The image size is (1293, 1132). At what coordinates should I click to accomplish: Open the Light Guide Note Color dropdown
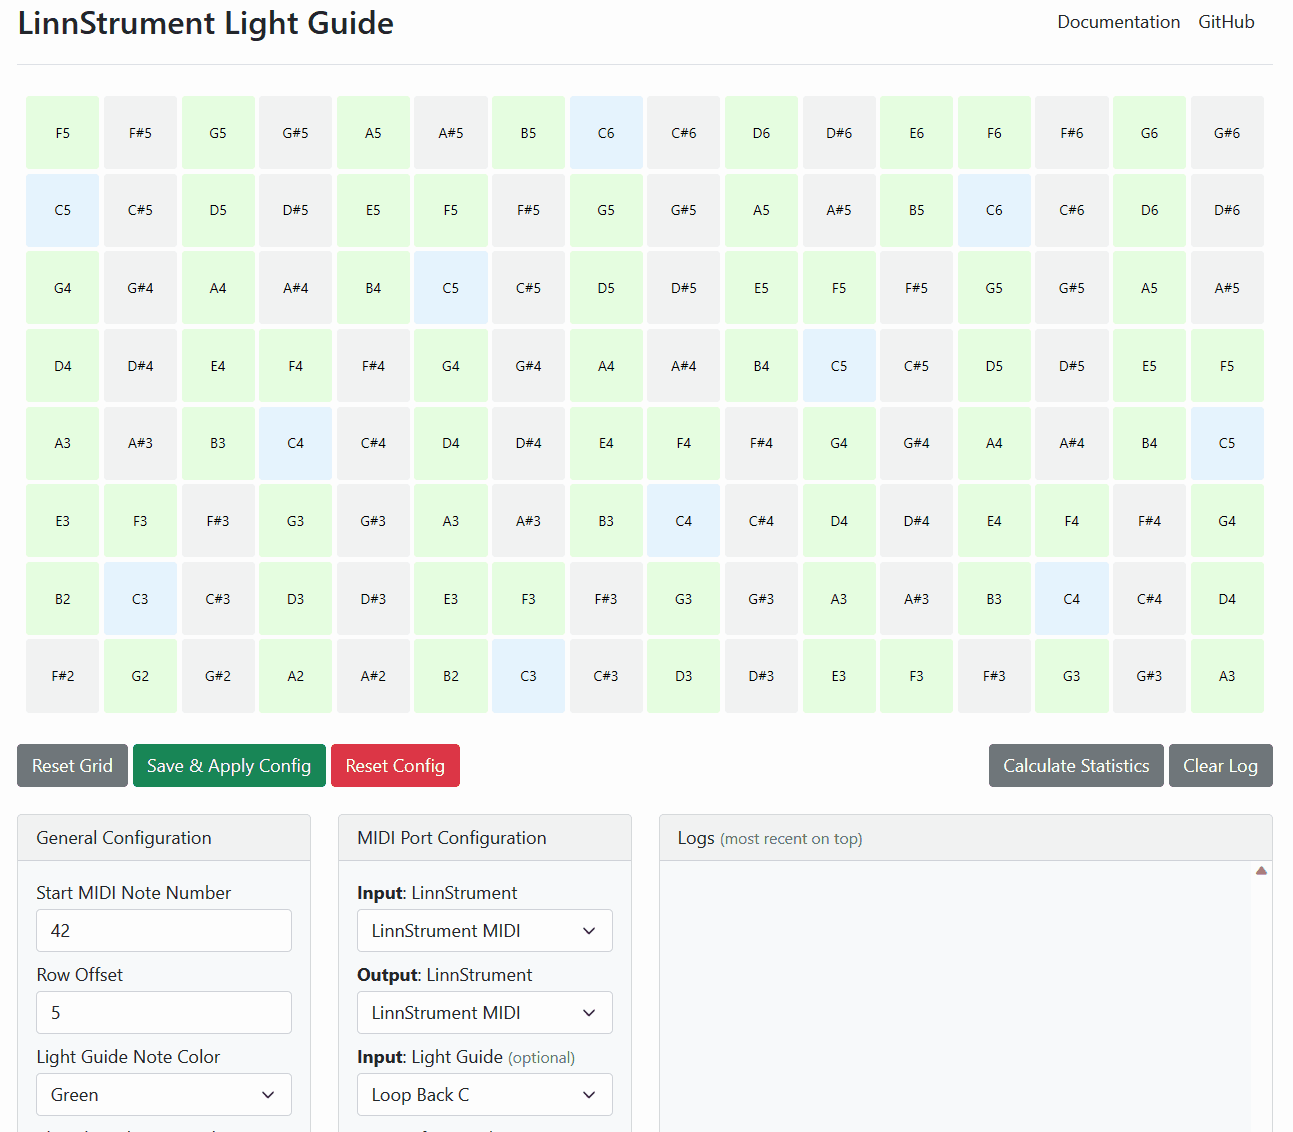click(x=164, y=1095)
